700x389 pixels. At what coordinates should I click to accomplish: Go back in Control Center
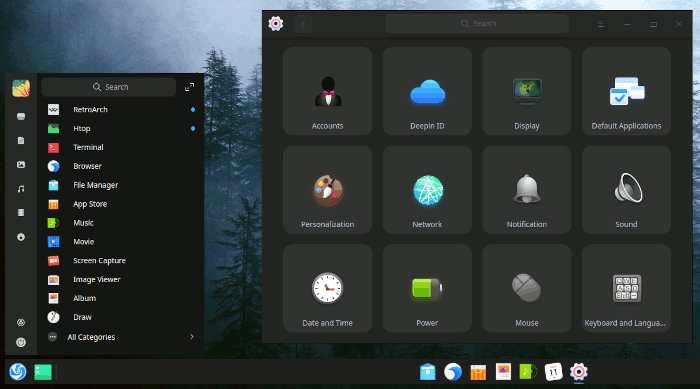(x=303, y=24)
